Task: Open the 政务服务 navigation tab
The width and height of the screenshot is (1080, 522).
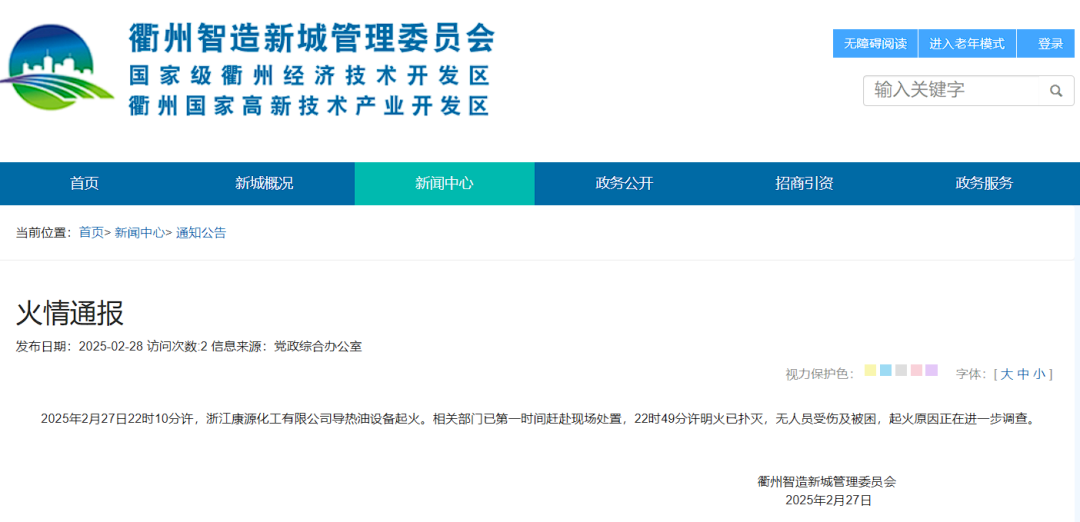Action: 984,183
